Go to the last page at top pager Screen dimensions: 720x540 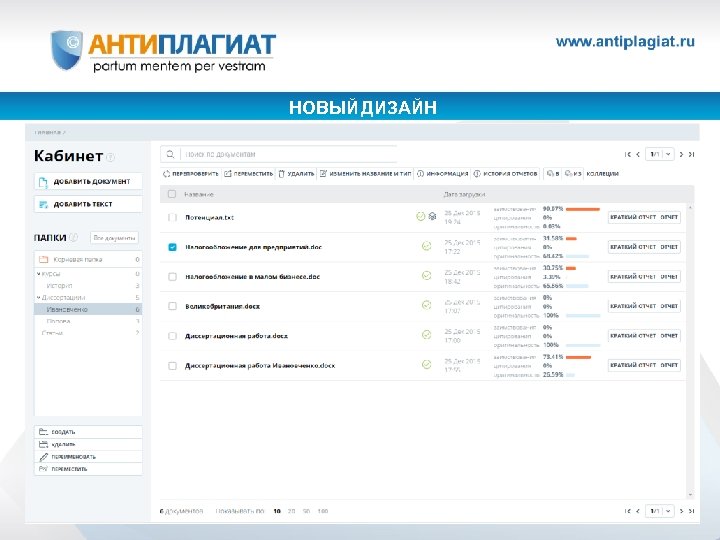pos(691,154)
